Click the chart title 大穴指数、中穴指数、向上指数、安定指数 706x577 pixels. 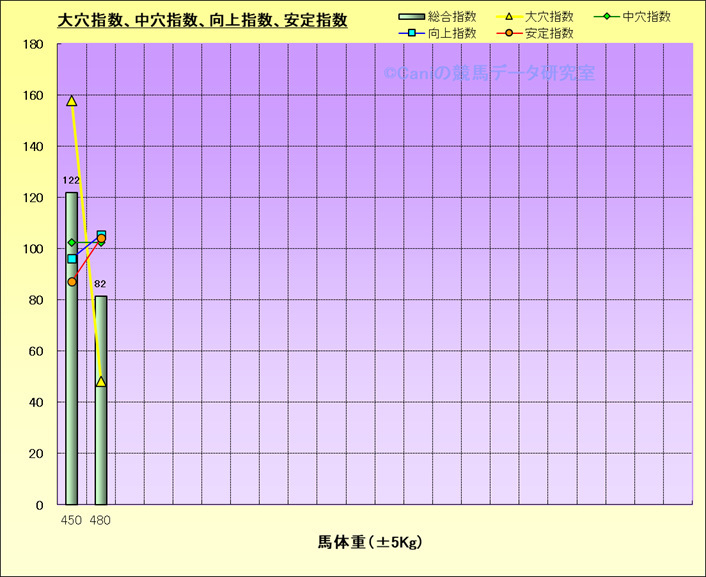pos(202,19)
